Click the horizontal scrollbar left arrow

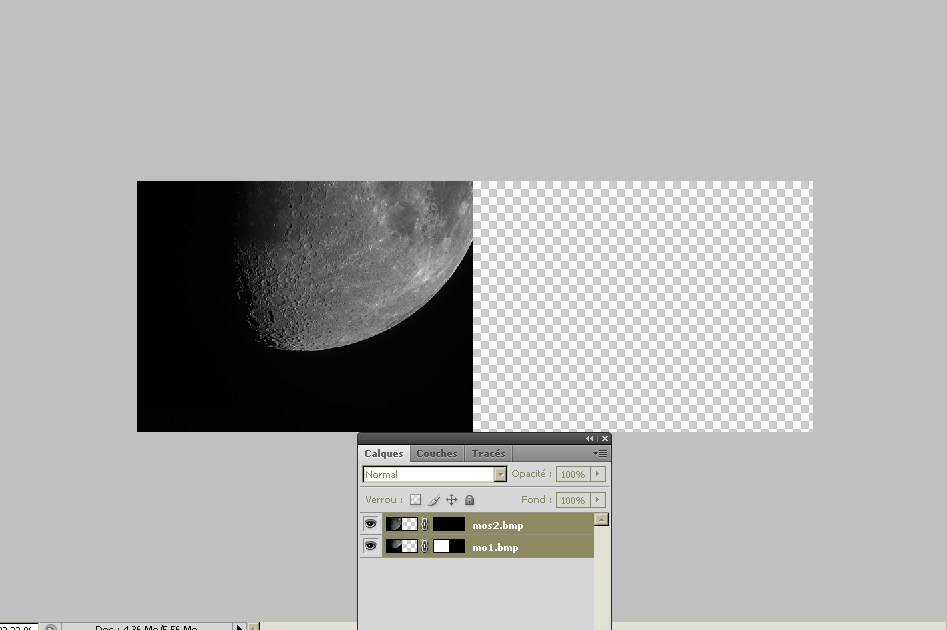click(x=254, y=627)
